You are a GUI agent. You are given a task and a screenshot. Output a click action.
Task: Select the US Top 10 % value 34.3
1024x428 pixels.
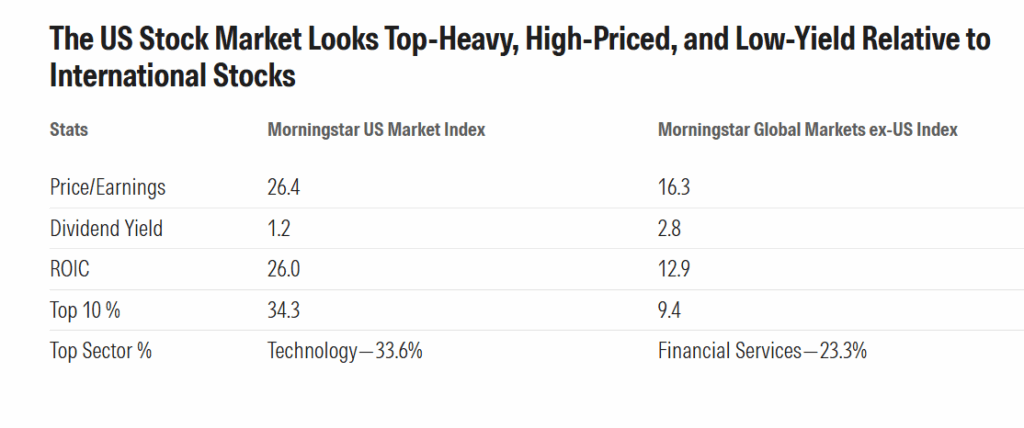pyautogui.click(x=283, y=310)
